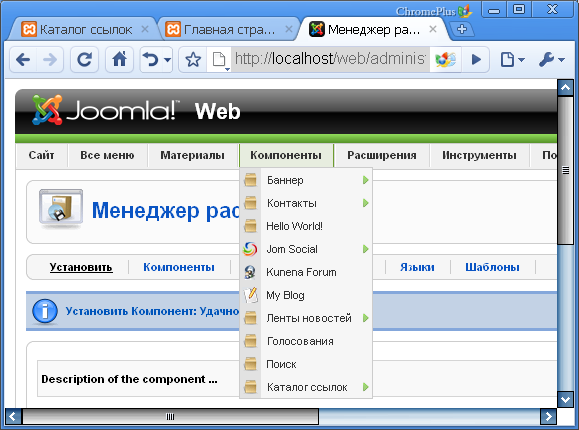
Task: Click the horizontal scrollbar right arrow
Action: click(x=548, y=416)
